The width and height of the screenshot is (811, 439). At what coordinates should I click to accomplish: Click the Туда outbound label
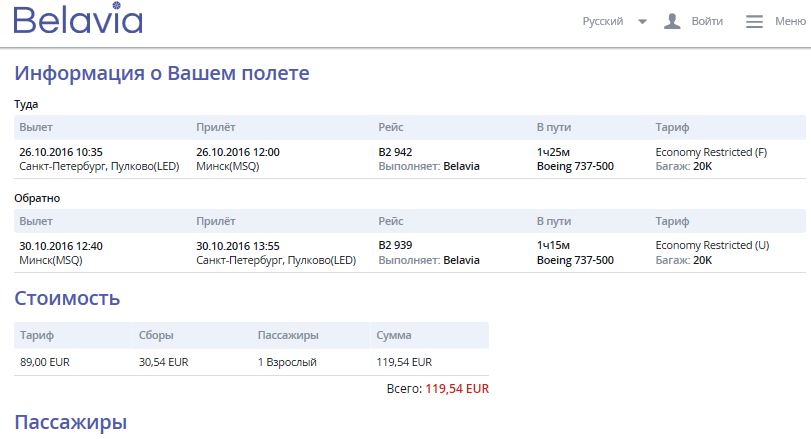(x=27, y=104)
